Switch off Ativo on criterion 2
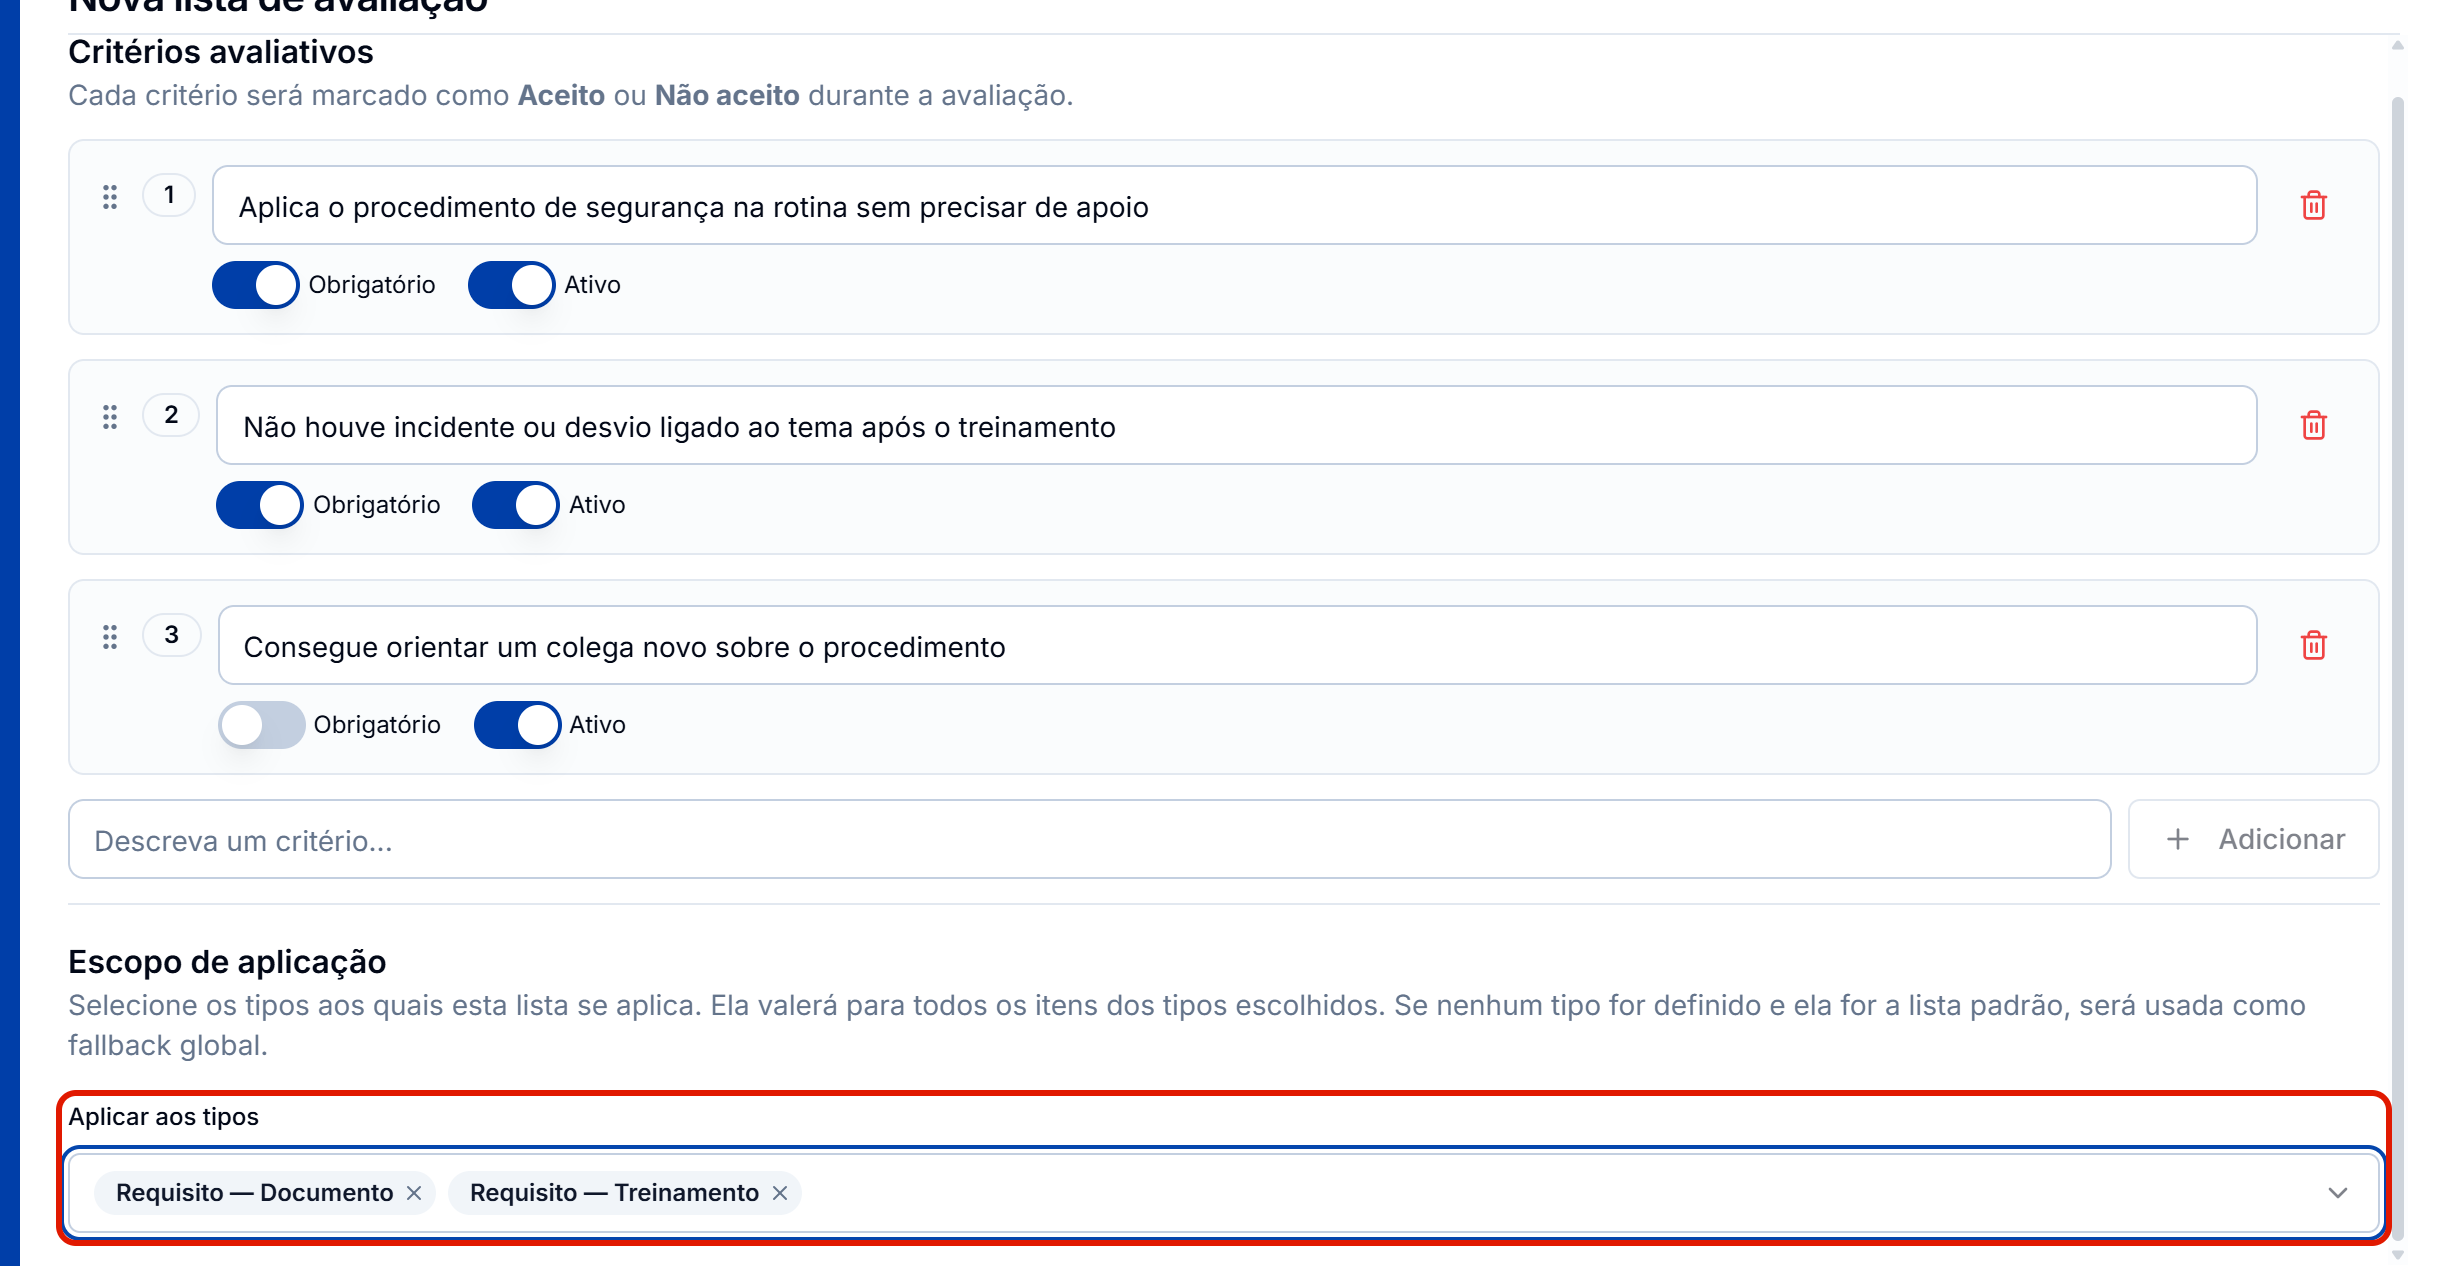Viewport: 2448px width, 1266px height. [x=516, y=505]
